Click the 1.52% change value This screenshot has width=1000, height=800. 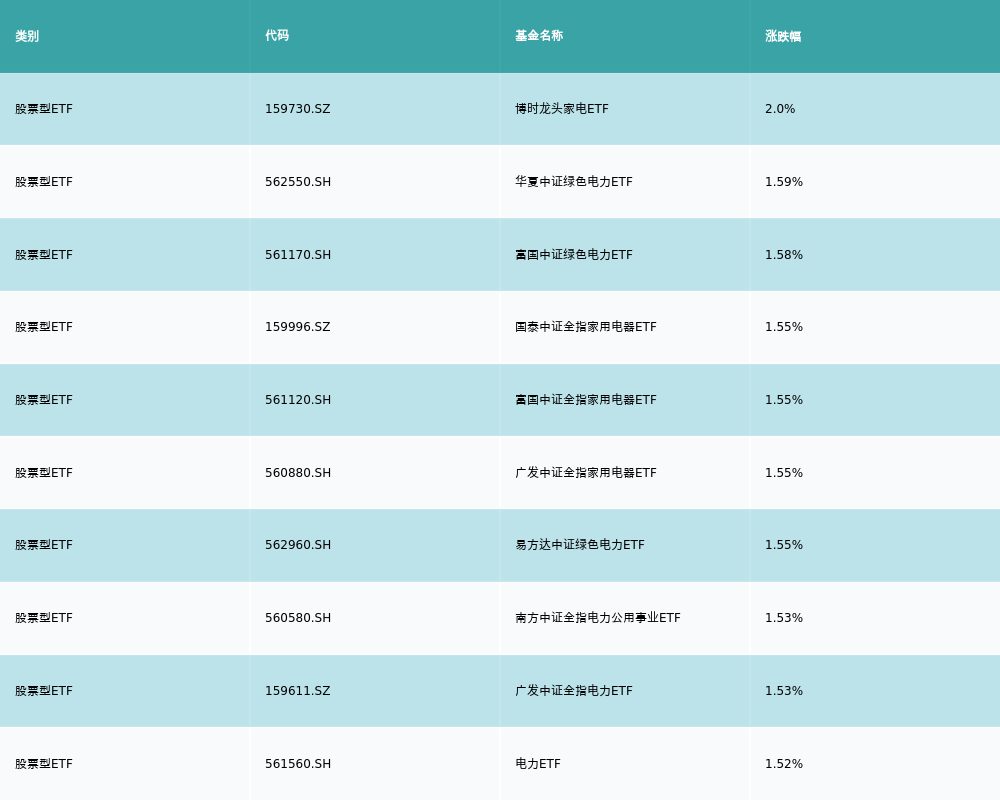784,764
